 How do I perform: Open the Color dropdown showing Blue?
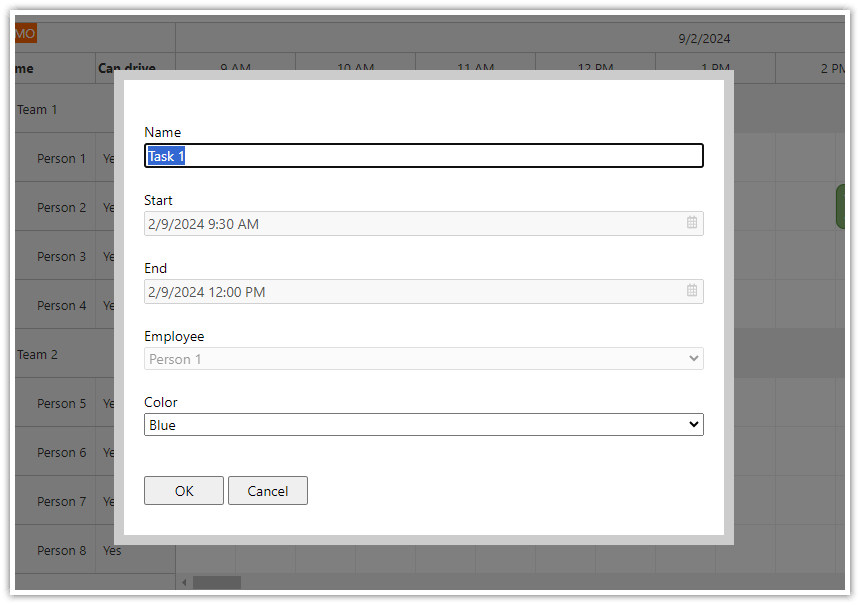(x=423, y=424)
